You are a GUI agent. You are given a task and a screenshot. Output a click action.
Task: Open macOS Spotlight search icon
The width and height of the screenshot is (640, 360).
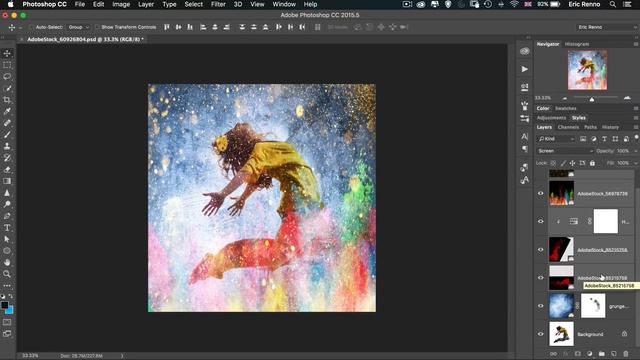click(613, 4)
